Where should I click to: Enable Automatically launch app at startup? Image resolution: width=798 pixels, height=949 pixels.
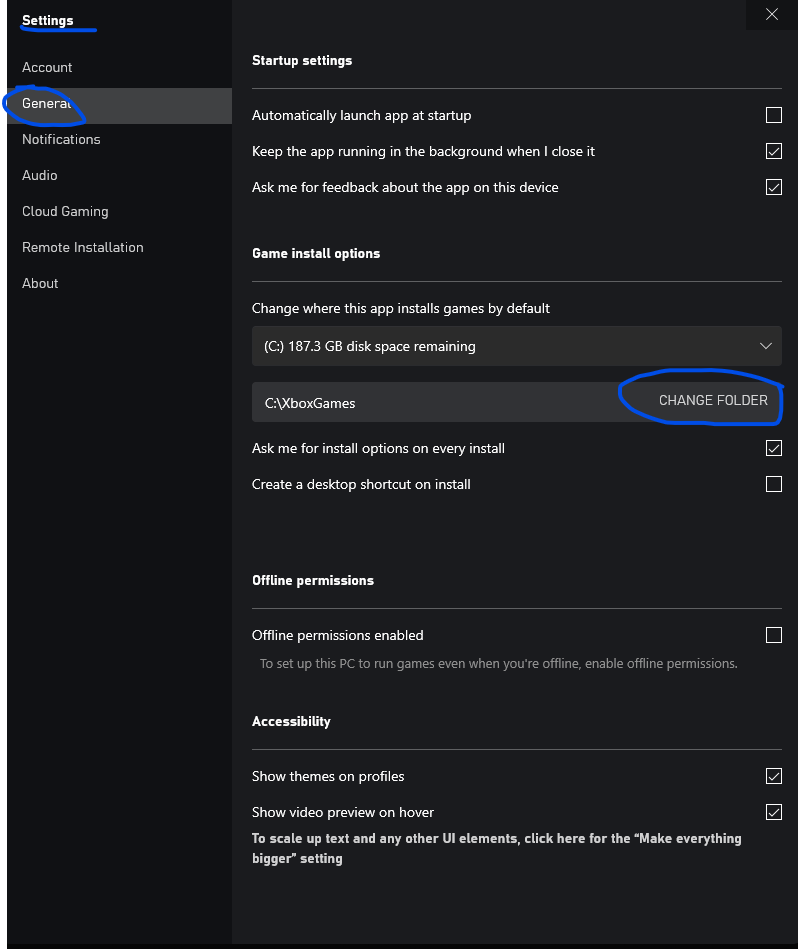click(773, 115)
